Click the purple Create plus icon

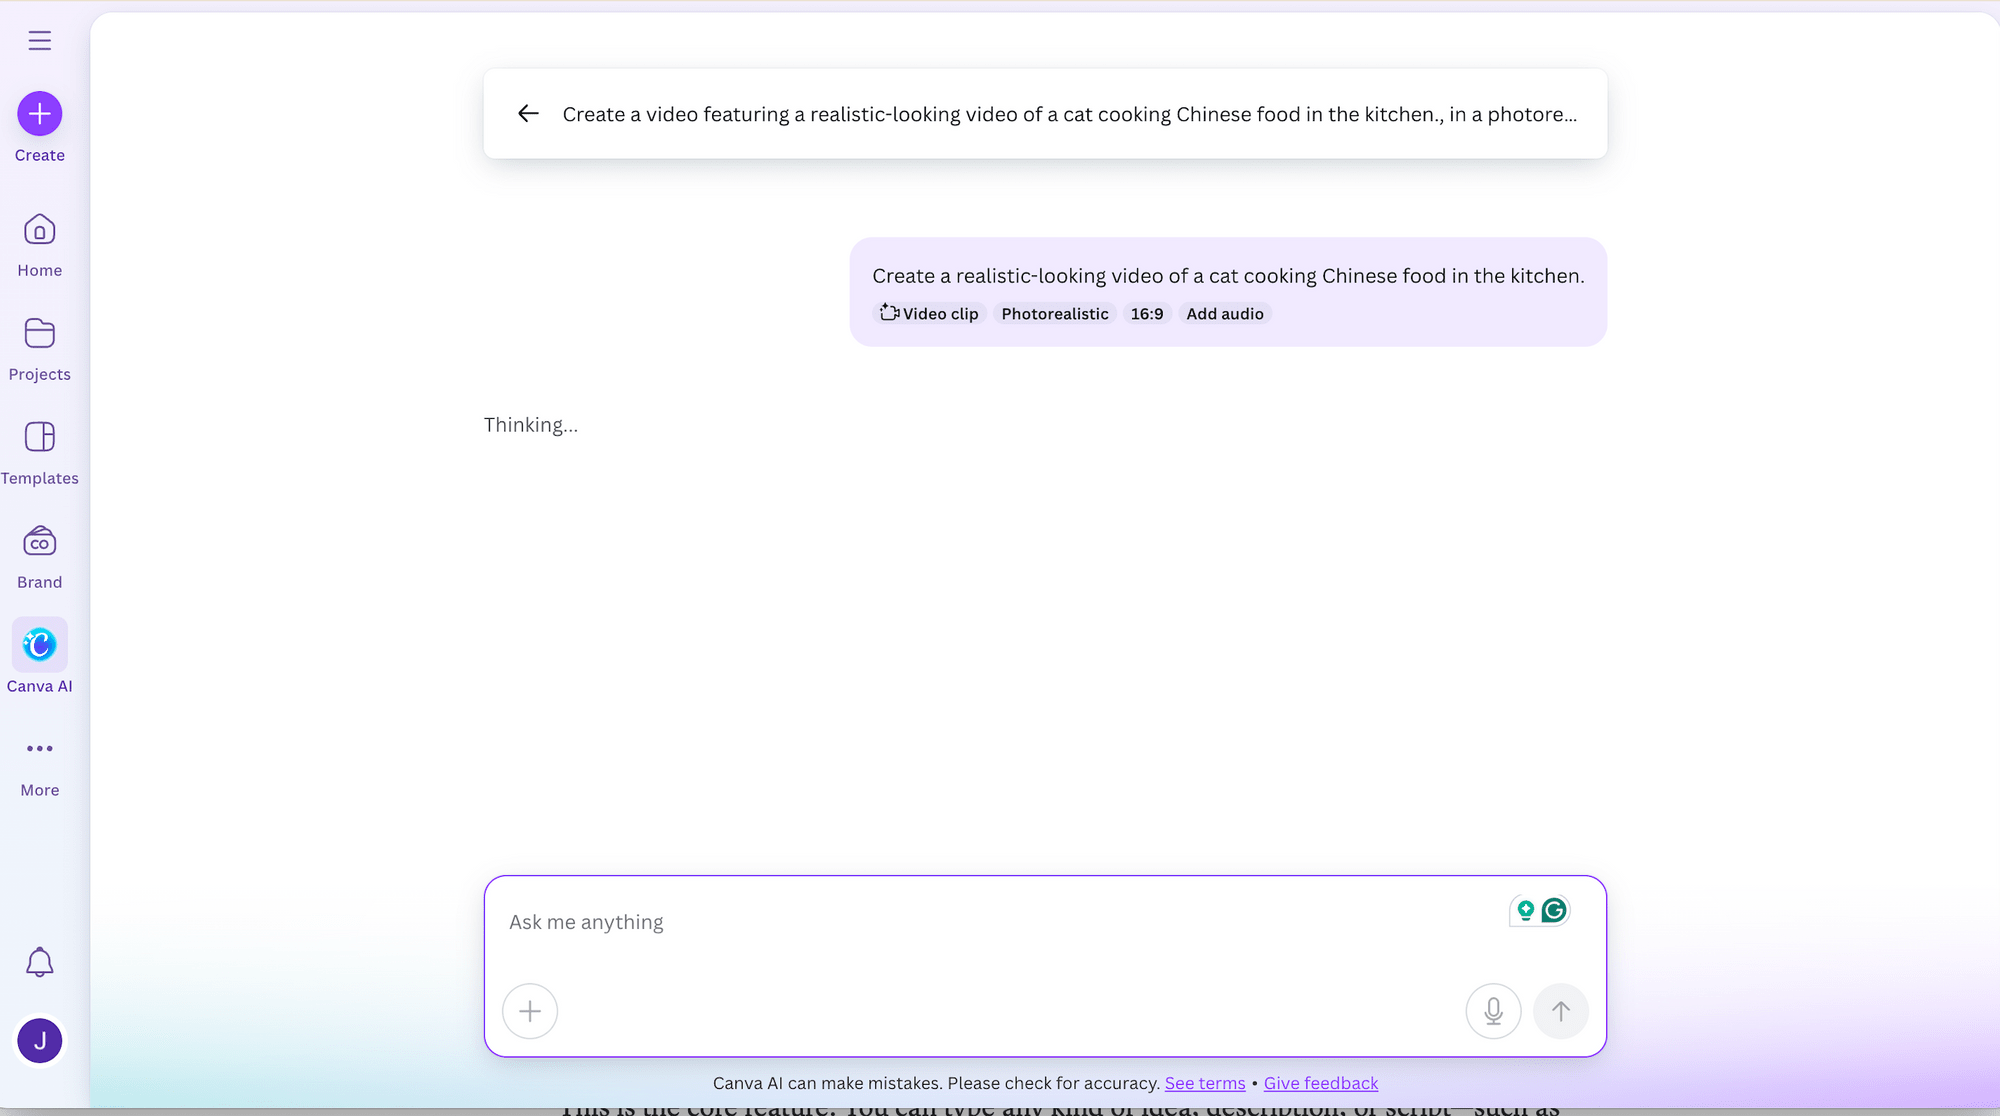(x=39, y=113)
